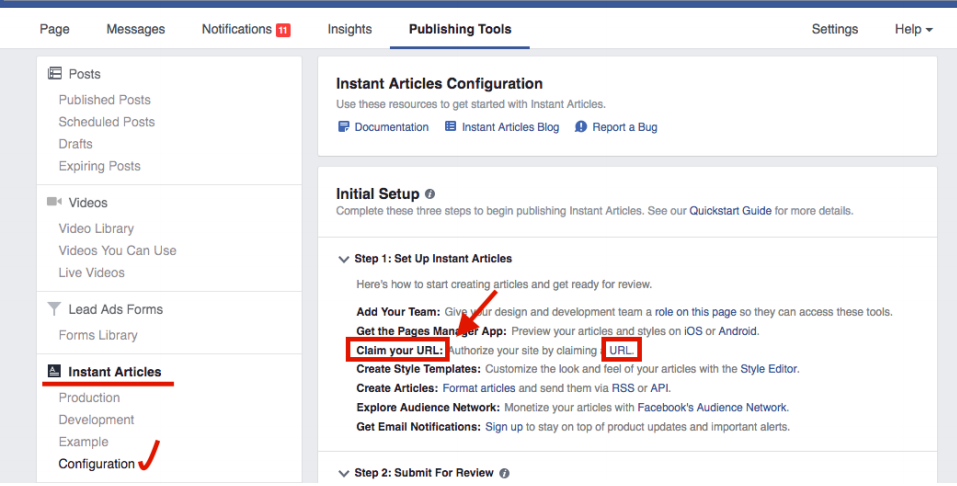Click the 'Get Email Notifications:' label

[x=419, y=427]
